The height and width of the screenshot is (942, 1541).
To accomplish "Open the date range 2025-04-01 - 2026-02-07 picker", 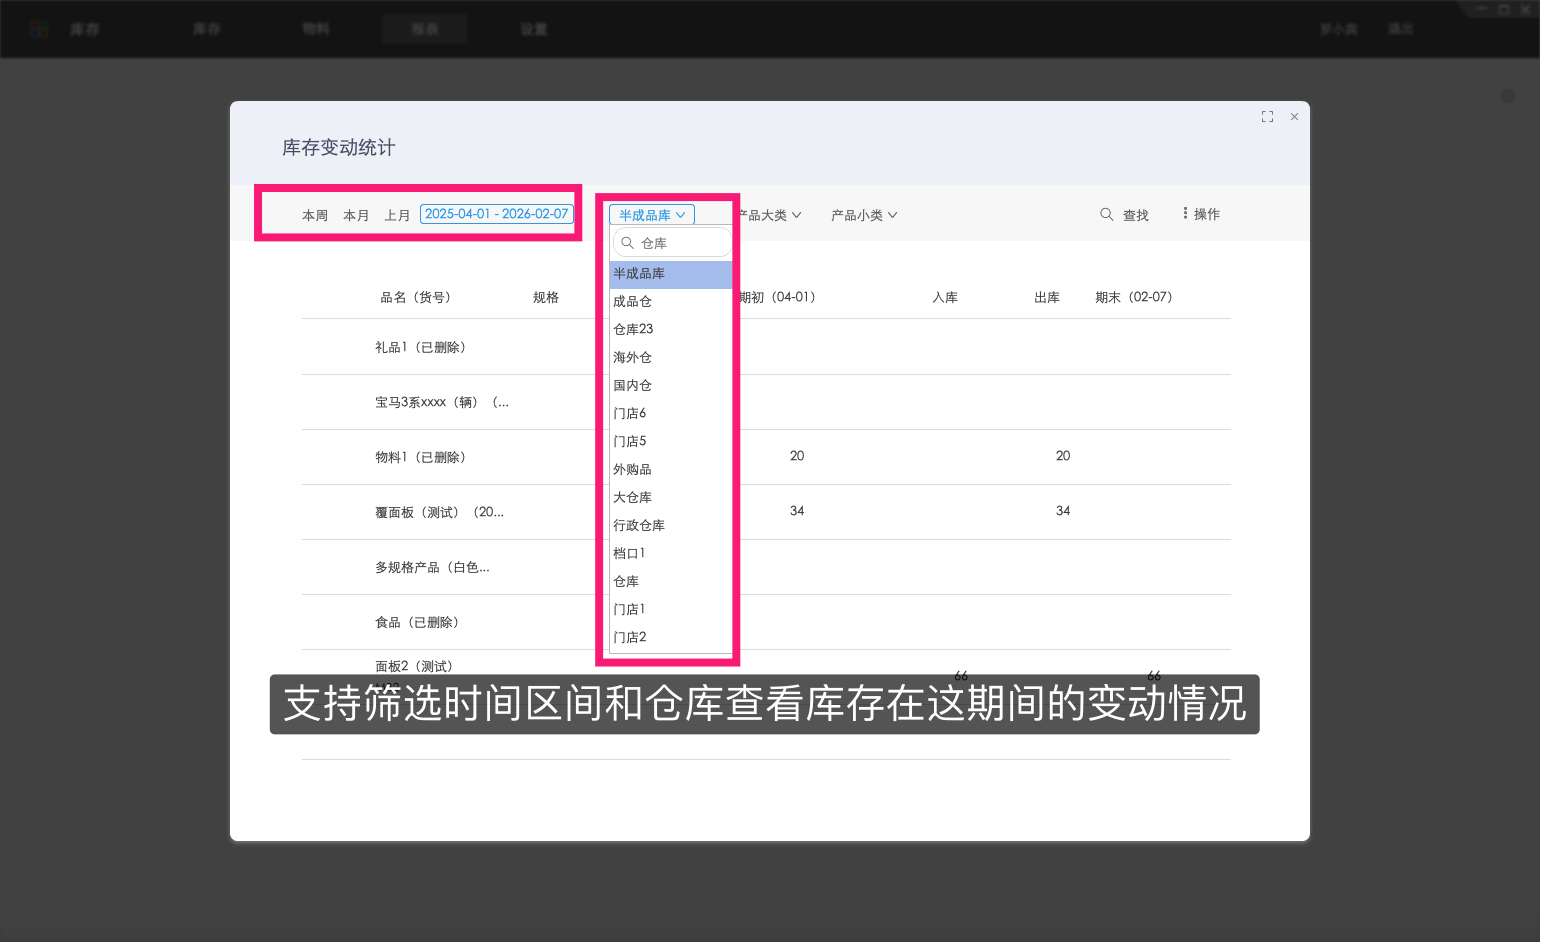I will coord(496,214).
